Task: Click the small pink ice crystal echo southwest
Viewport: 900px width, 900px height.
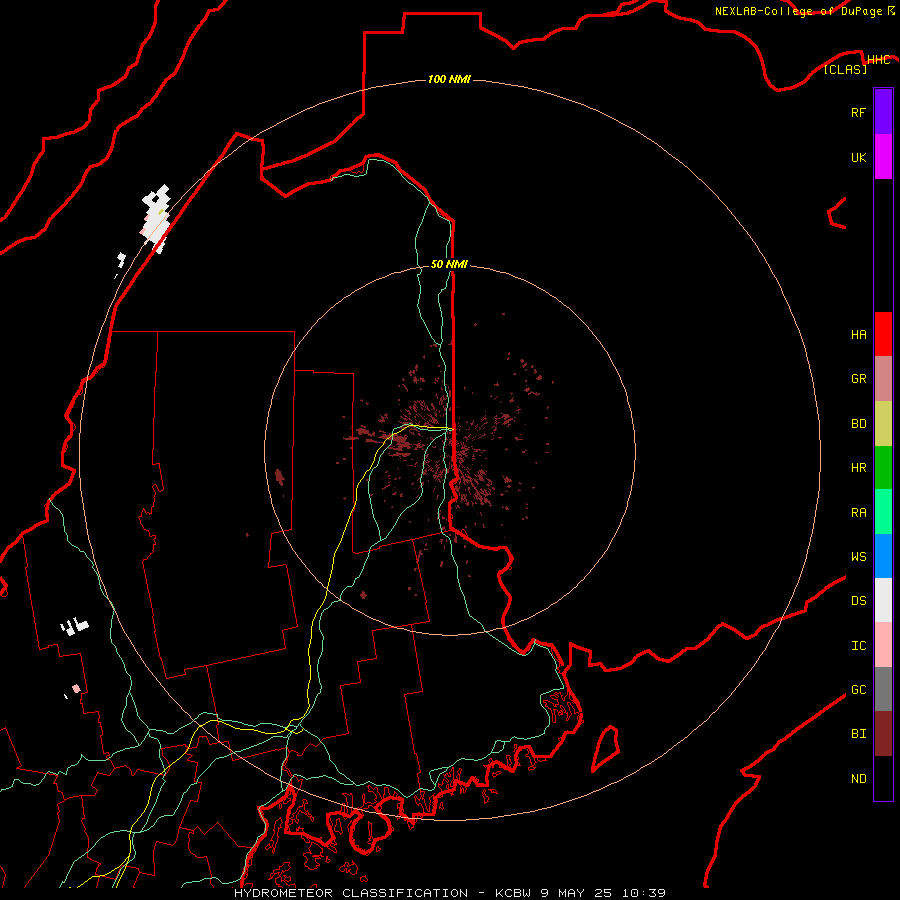Action: pyautogui.click(x=76, y=688)
